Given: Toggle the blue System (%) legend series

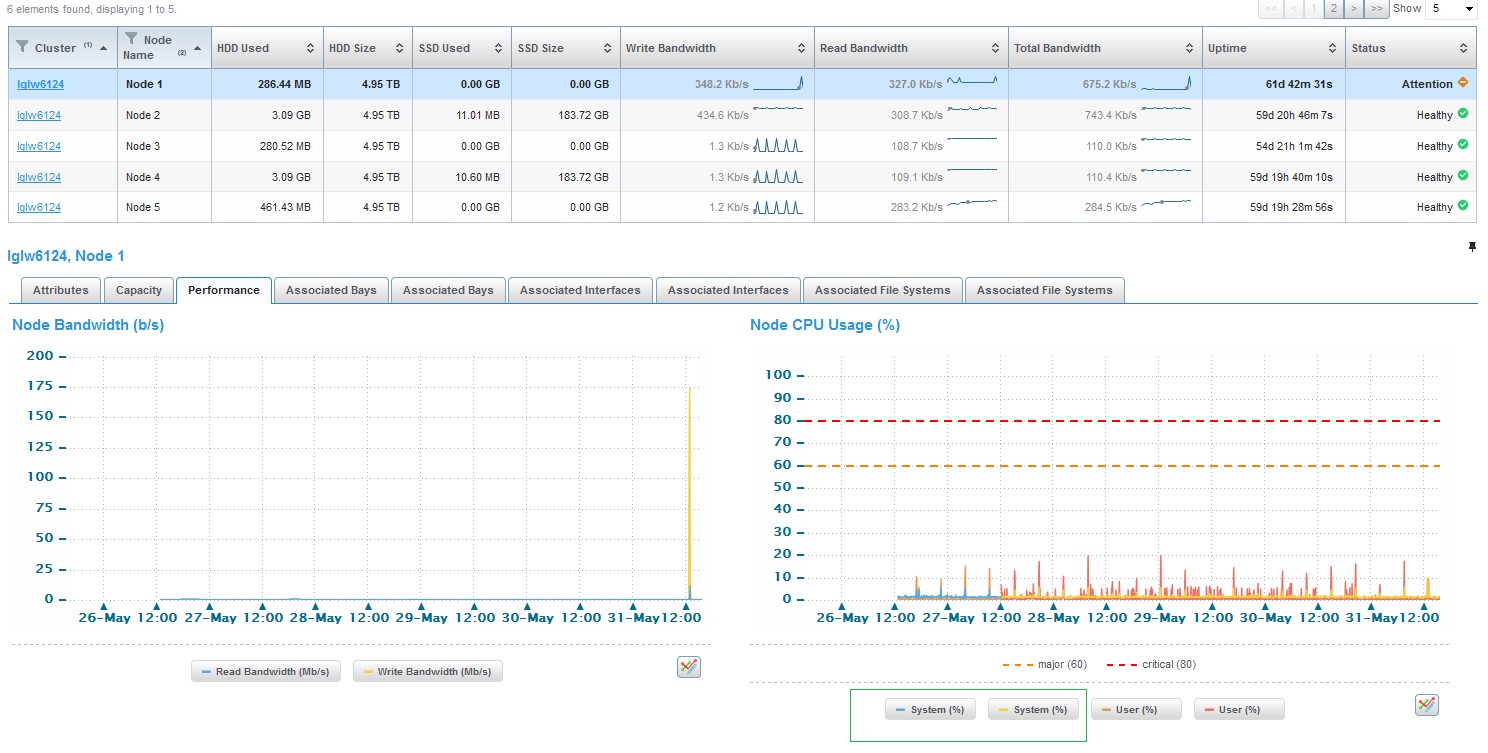Looking at the screenshot, I should pos(930,710).
